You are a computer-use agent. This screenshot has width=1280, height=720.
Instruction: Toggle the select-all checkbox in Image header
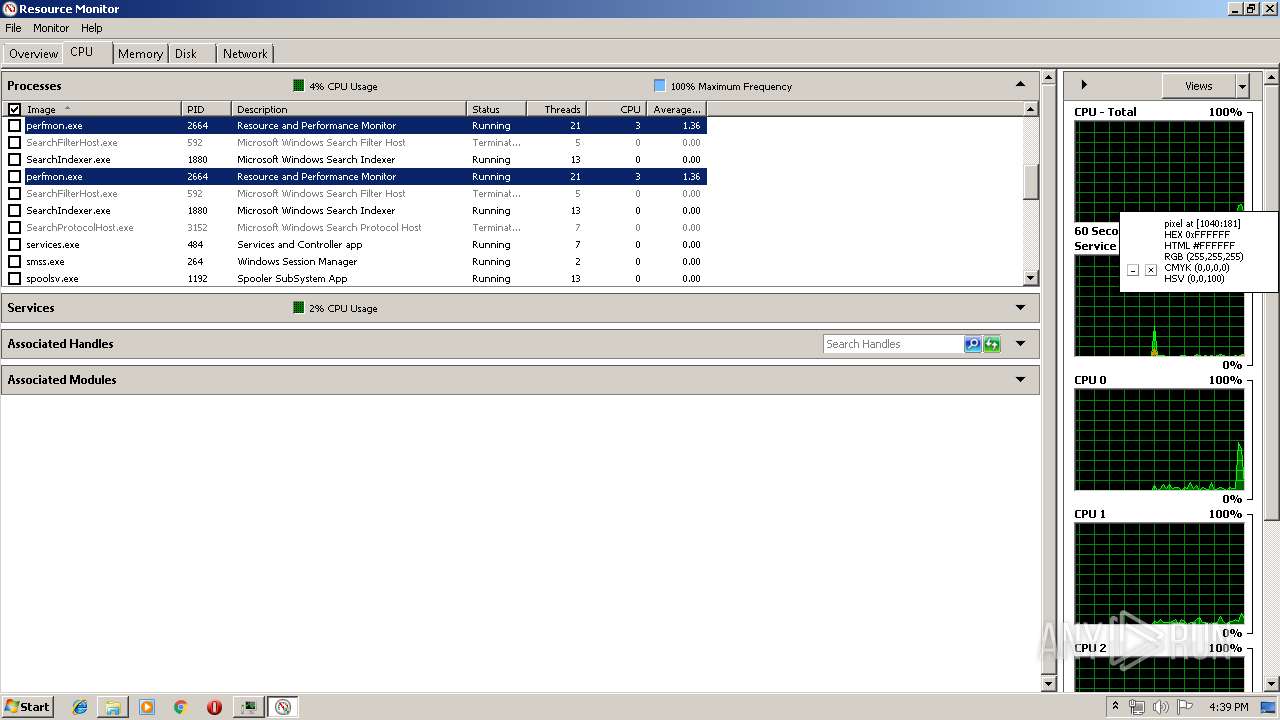tap(14, 109)
